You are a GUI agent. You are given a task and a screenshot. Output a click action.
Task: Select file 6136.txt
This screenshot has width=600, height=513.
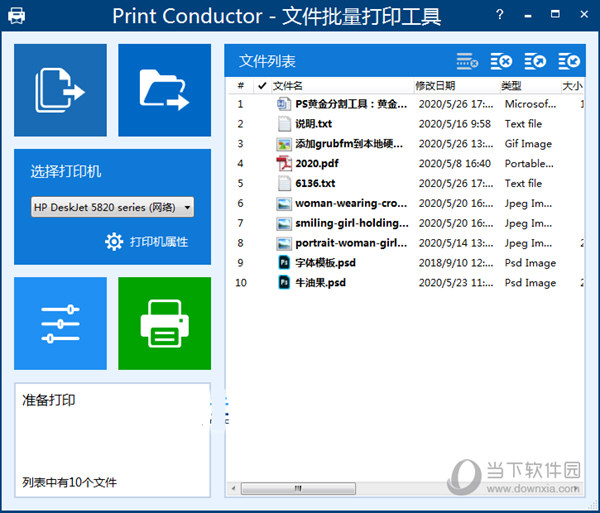click(x=315, y=184)
